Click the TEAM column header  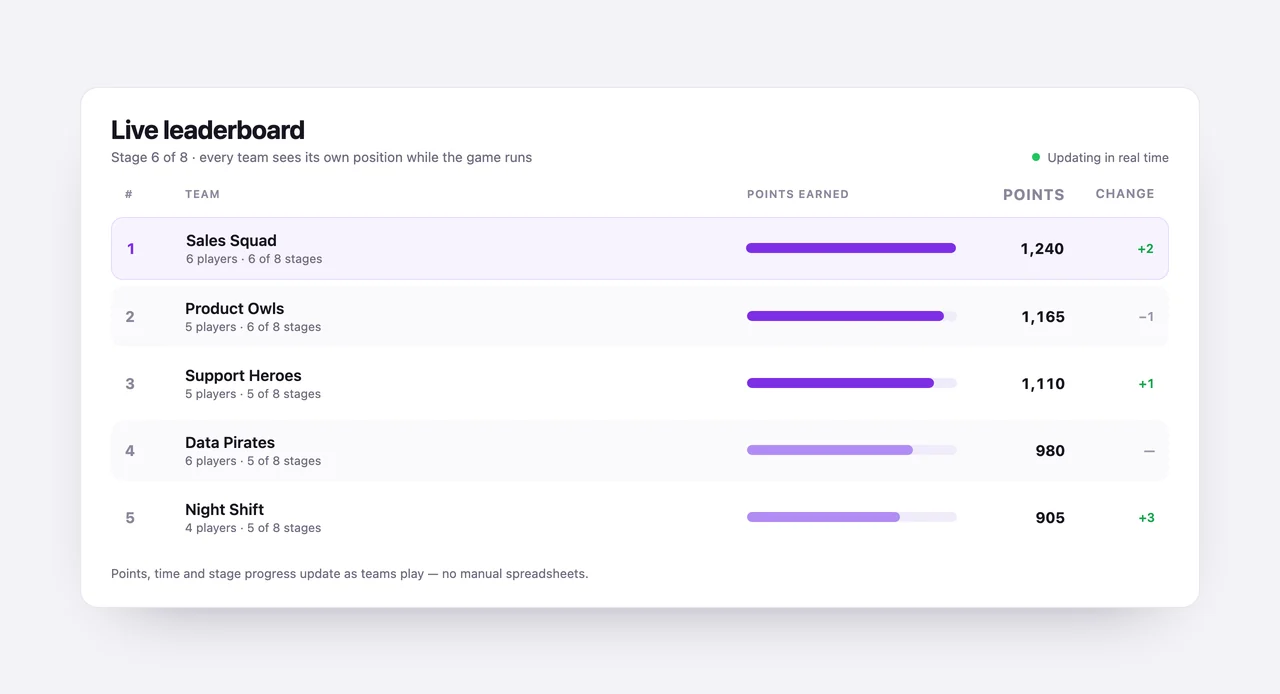click(202, 194)
